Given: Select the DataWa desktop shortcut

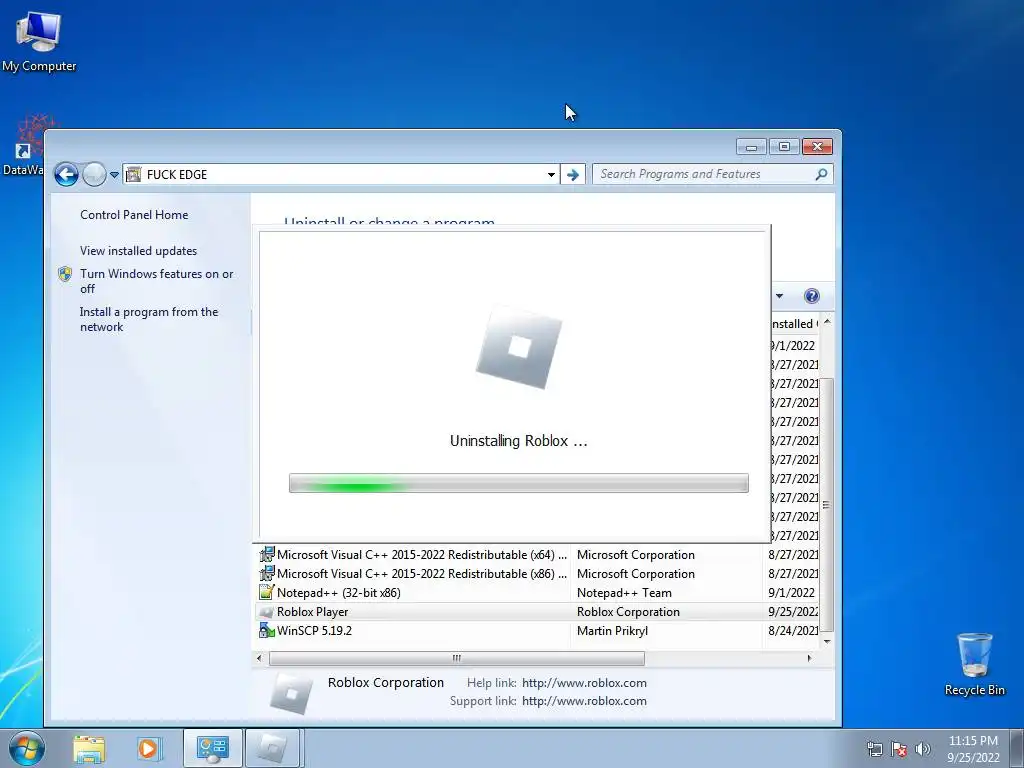Looking at the screenshot, I should [24, 146].
